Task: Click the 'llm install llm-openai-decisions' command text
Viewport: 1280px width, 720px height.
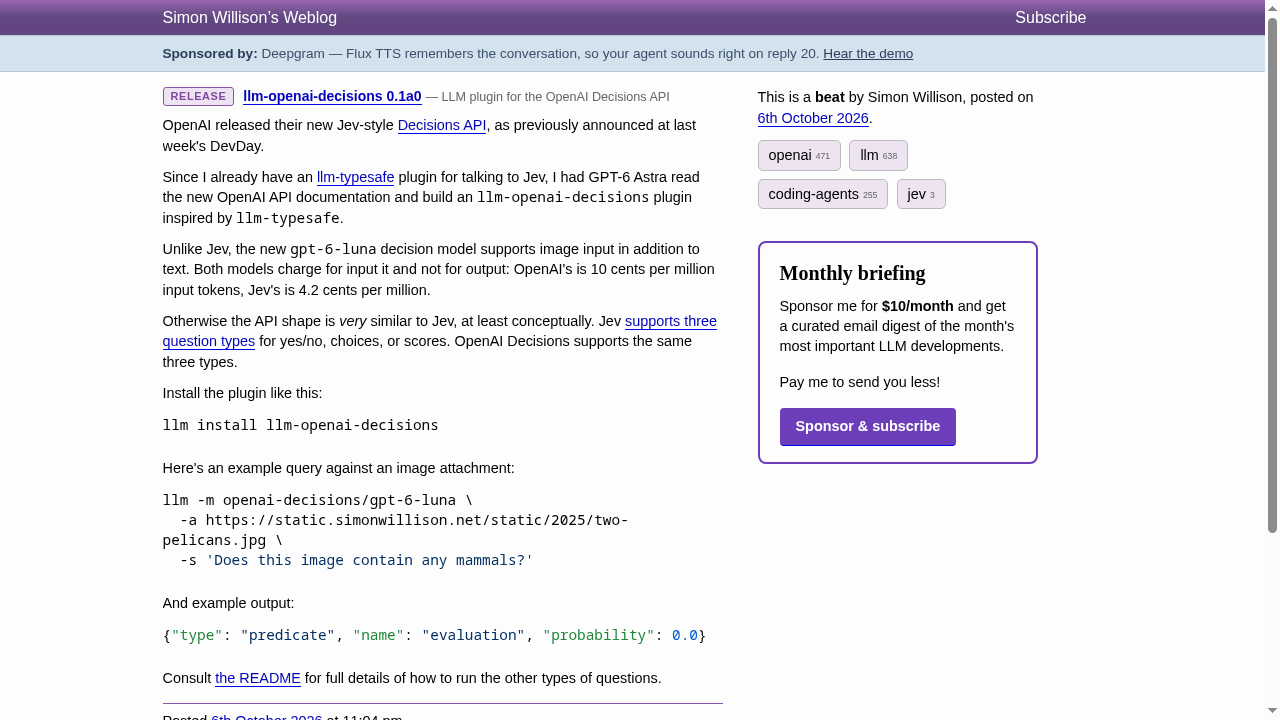Action: [x=301, y=425]
